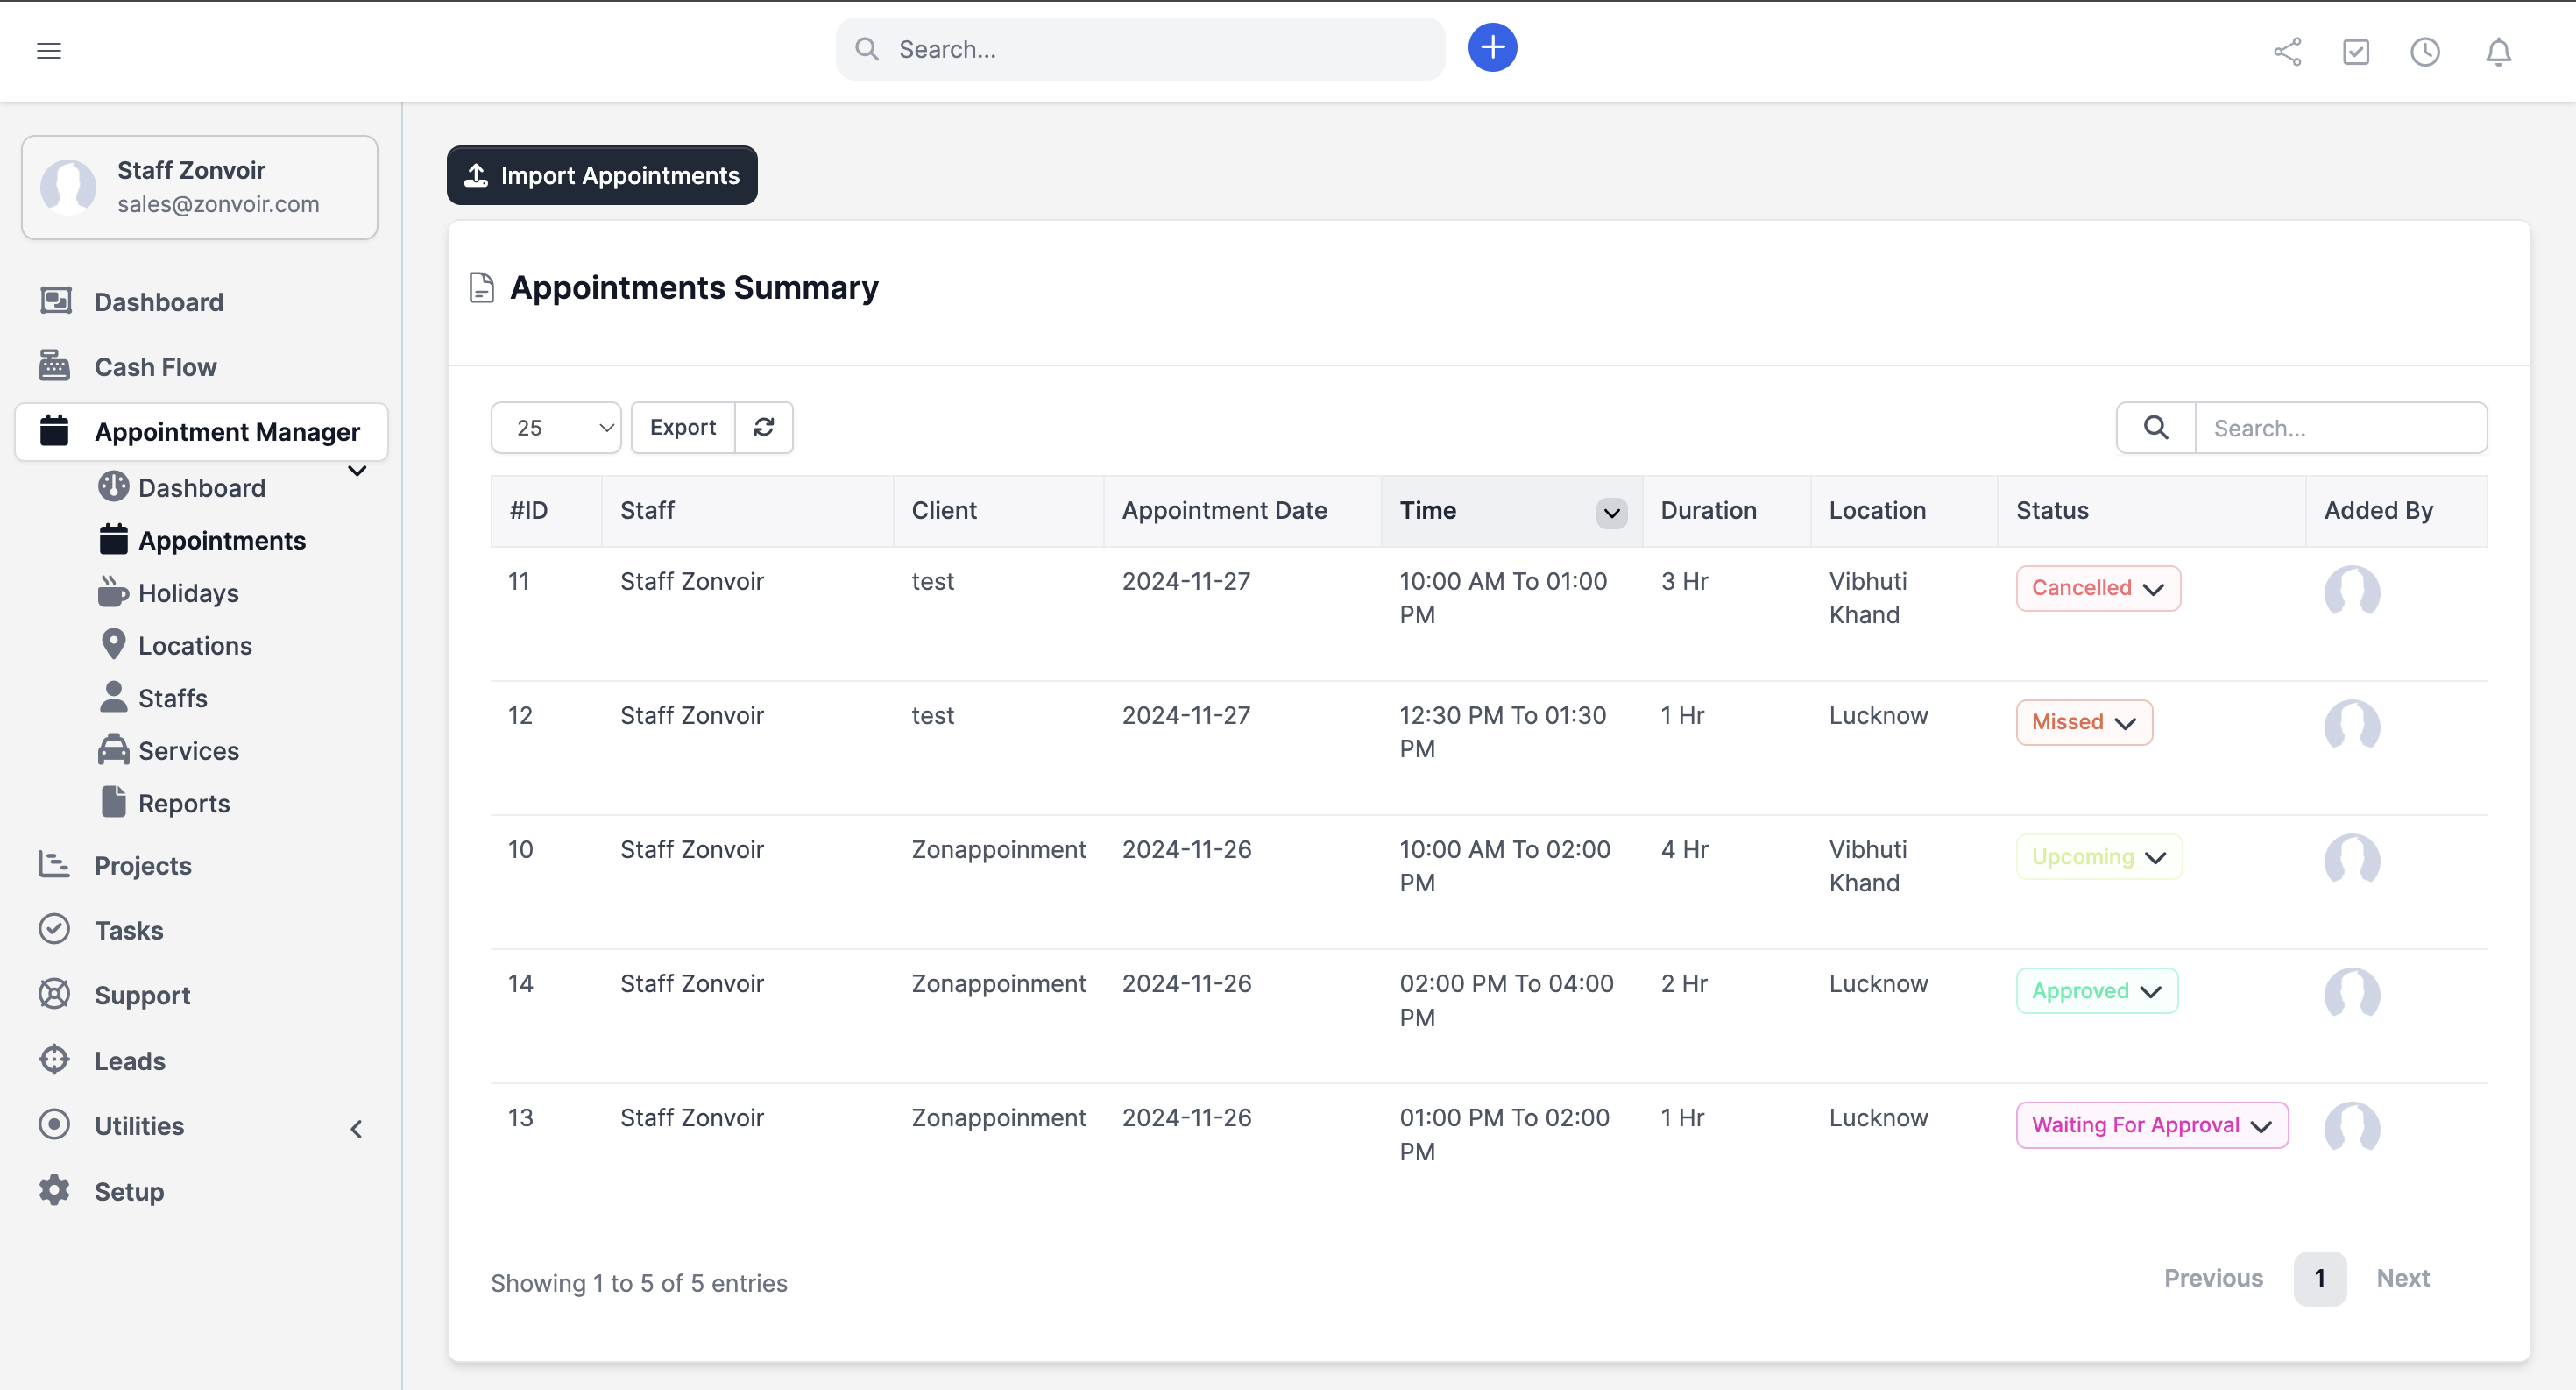Open the checklist todo icon in header
This screenshot has width=2576, height=1390.
2356,52
